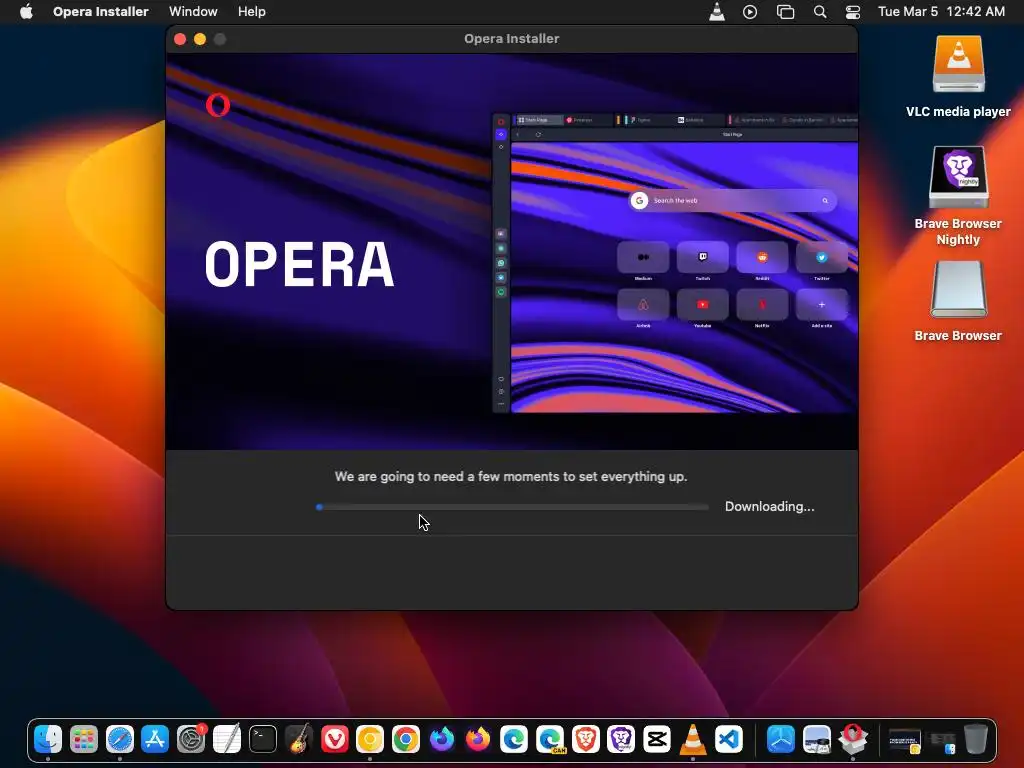The height and width of the screenshot is (768, 1024).
Task: Open CapCut from the Dock
Action: 656,739
